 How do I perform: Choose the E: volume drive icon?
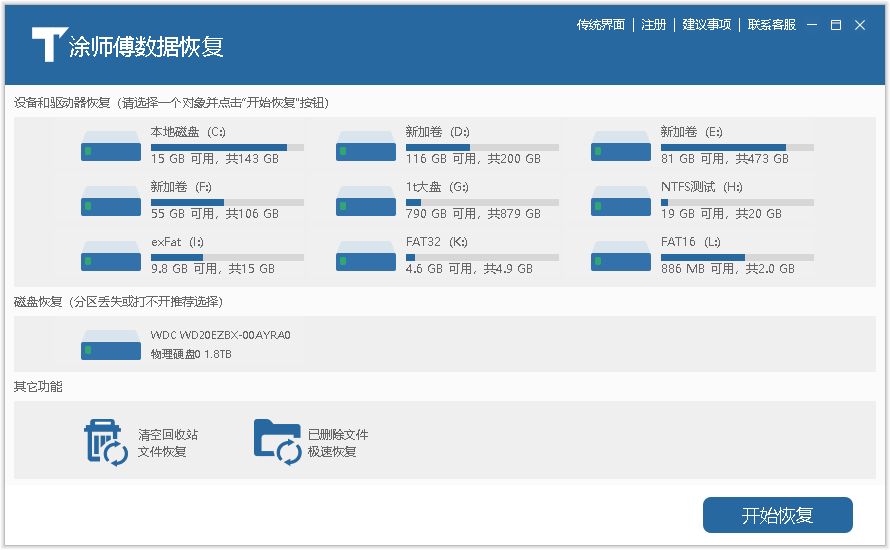click(x=620, y=146)
